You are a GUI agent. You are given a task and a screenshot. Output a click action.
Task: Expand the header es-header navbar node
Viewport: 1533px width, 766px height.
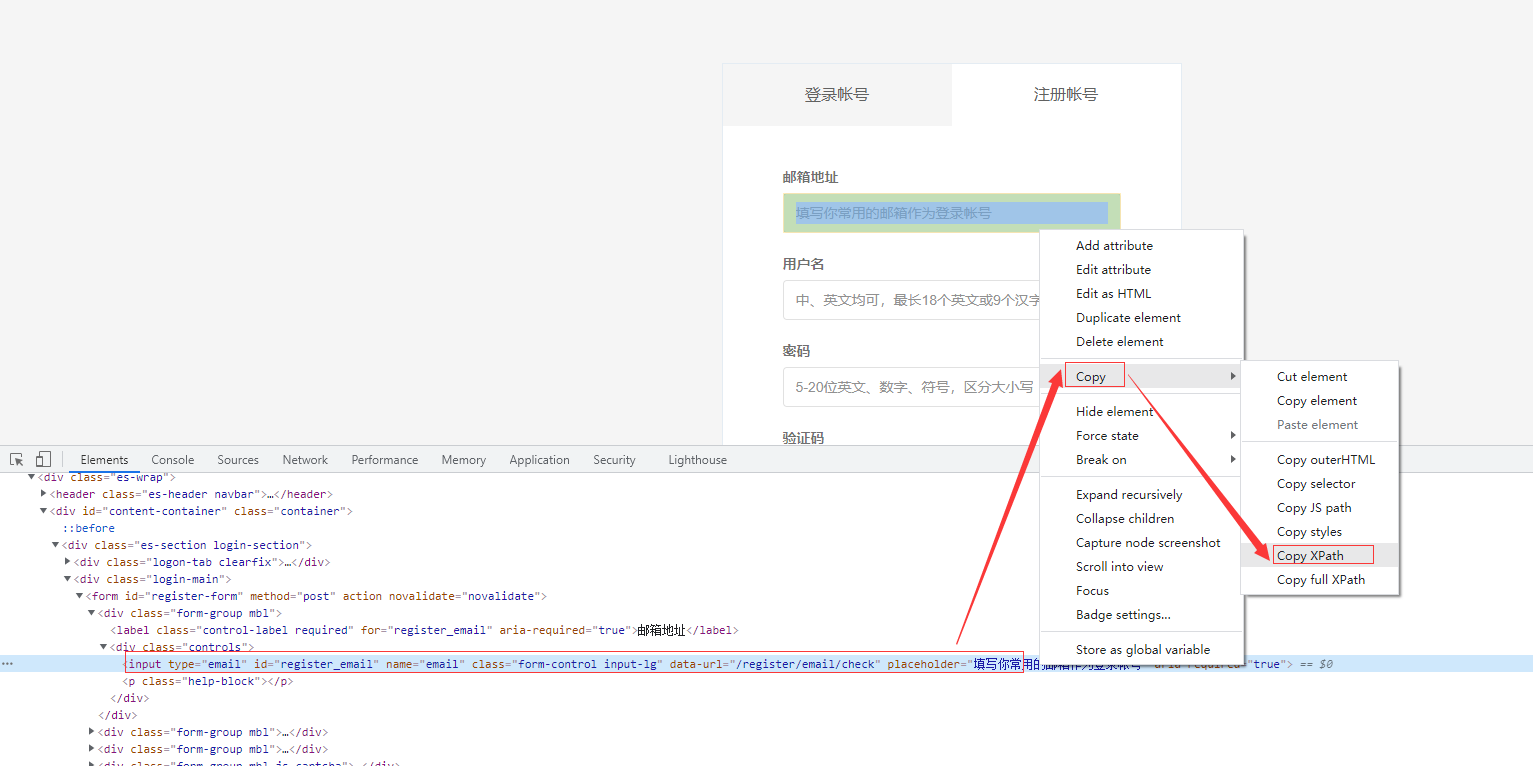click(x=43, y=494)
